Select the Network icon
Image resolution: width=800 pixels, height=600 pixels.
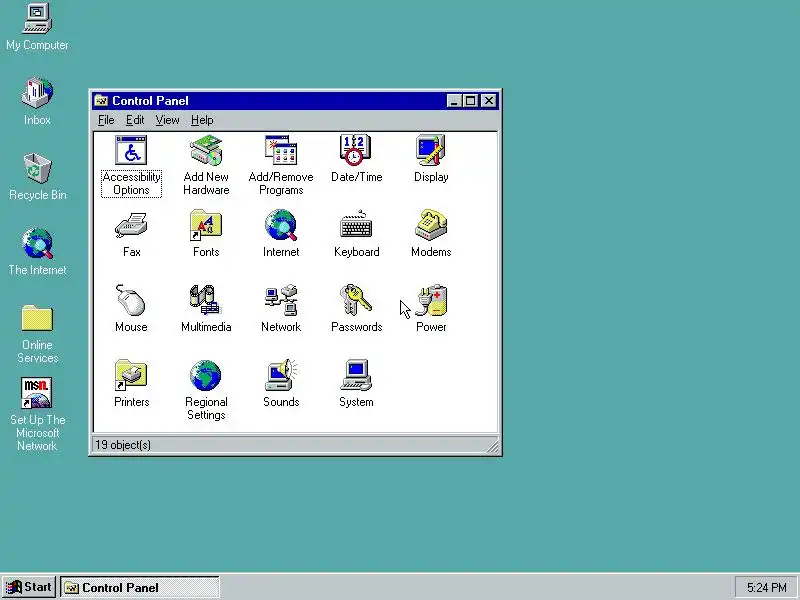click(281, 300)
